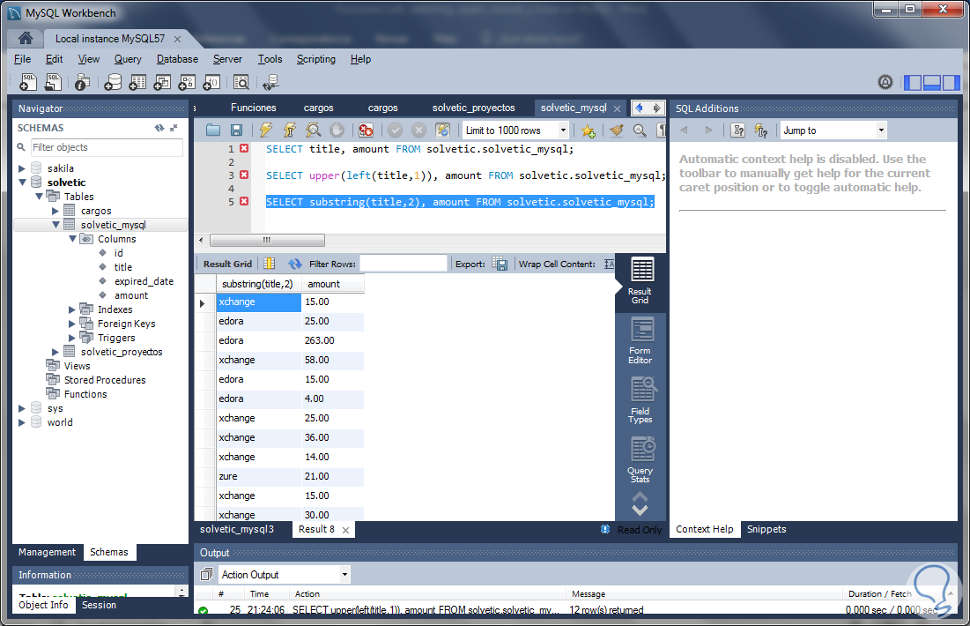The image size is (970, 626).
Task: Open the Database menu
Action: point(177,59)
